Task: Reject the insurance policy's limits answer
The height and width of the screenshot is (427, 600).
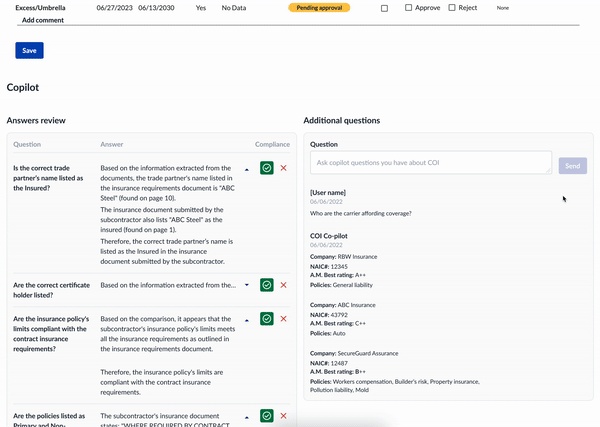Action: (284, 319)
